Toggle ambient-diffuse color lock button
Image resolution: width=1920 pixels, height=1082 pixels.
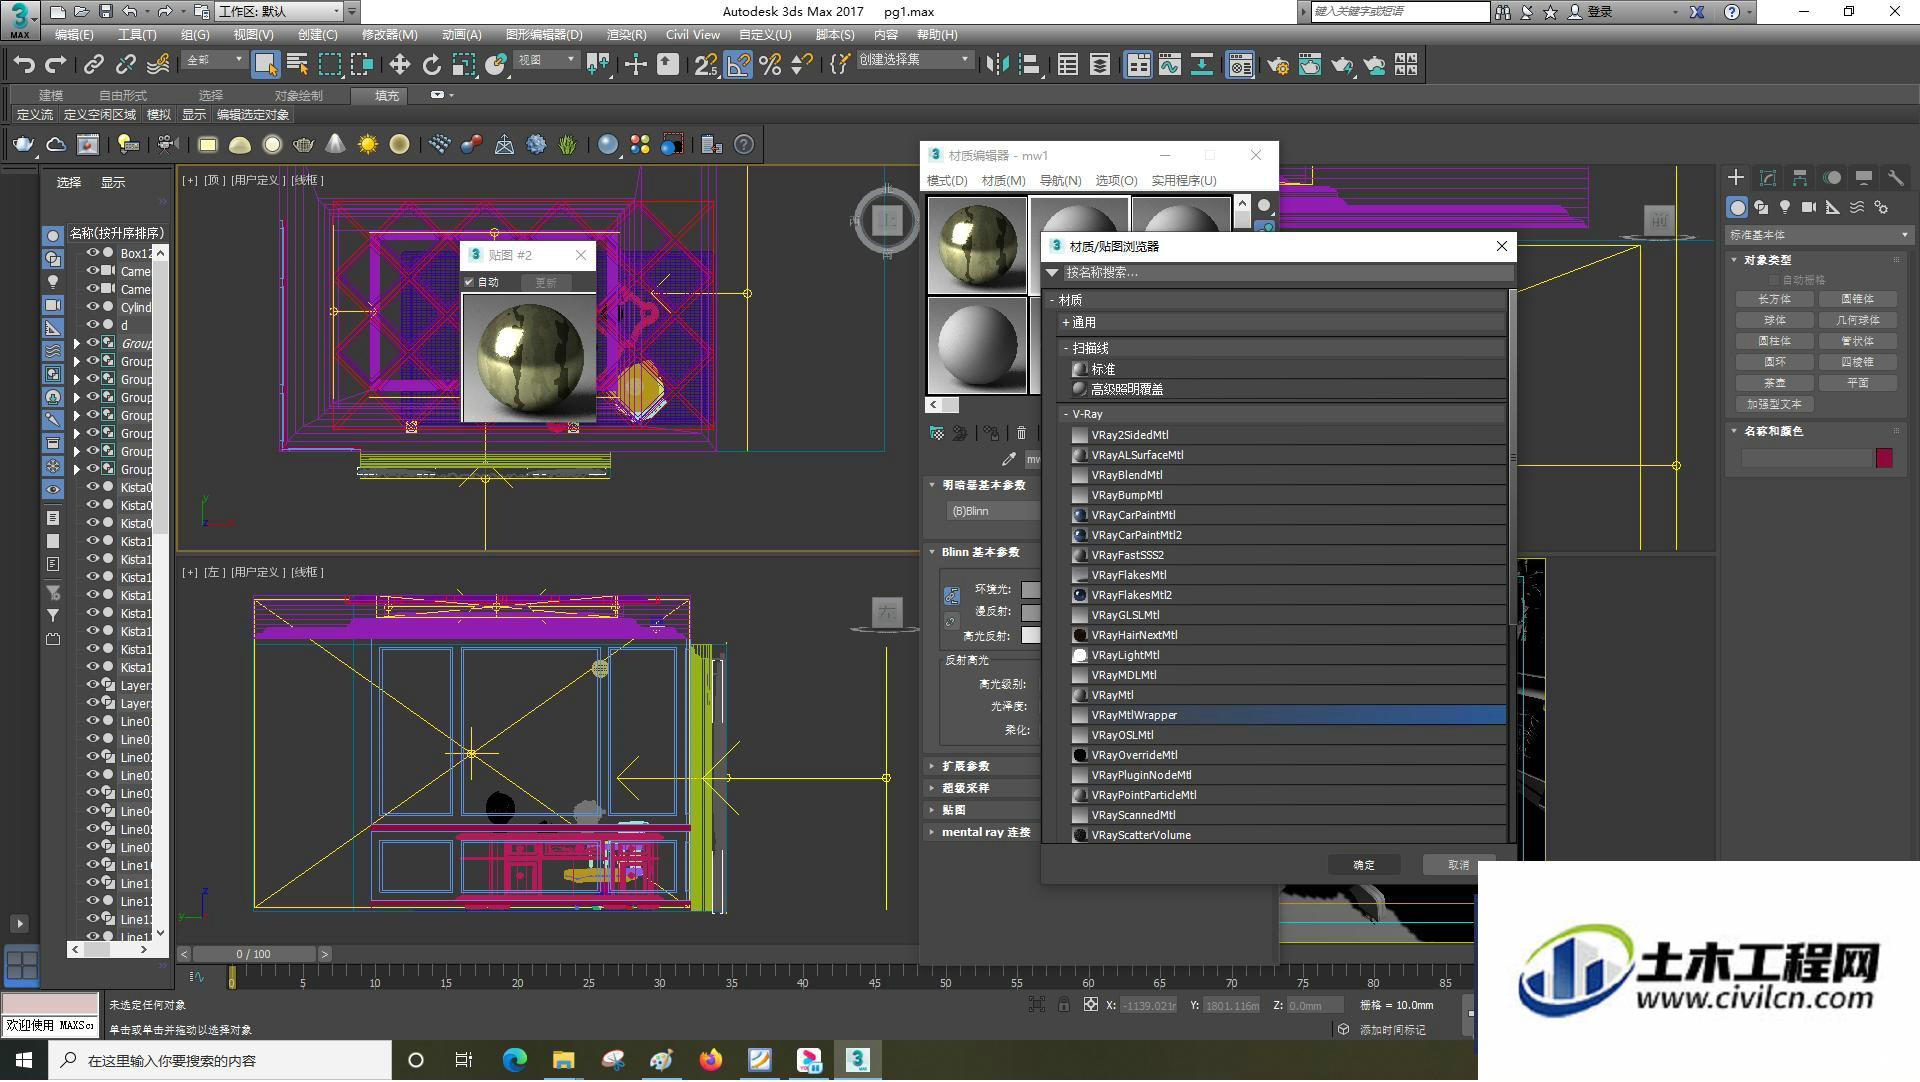pyautogui.click(x=952, y=596)
